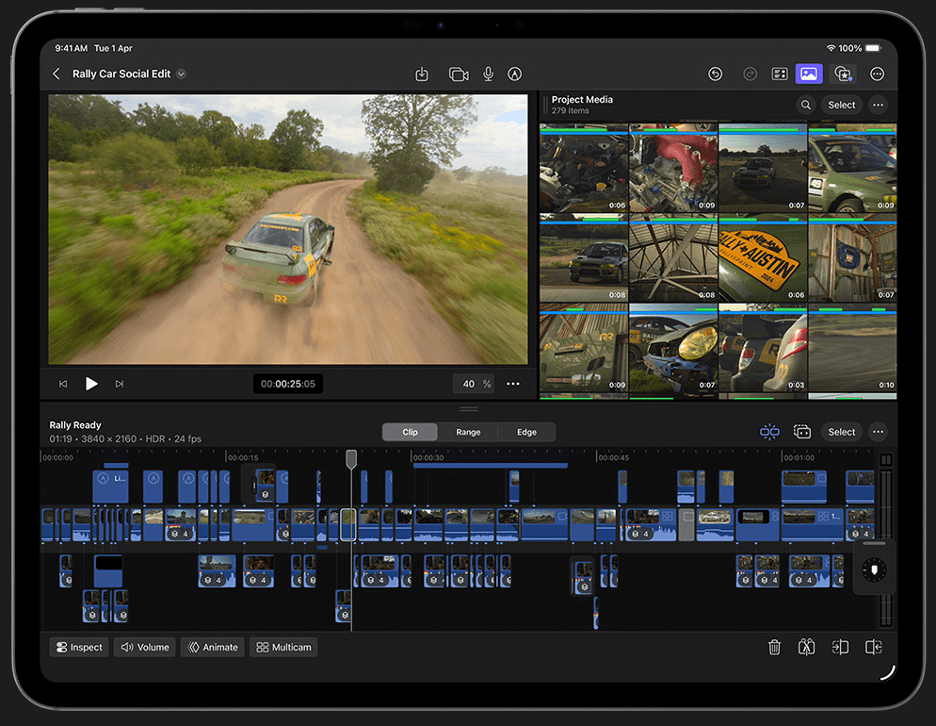
Task: Tap timeline ruler mark 00:00:45
Action: pos(614,458)
